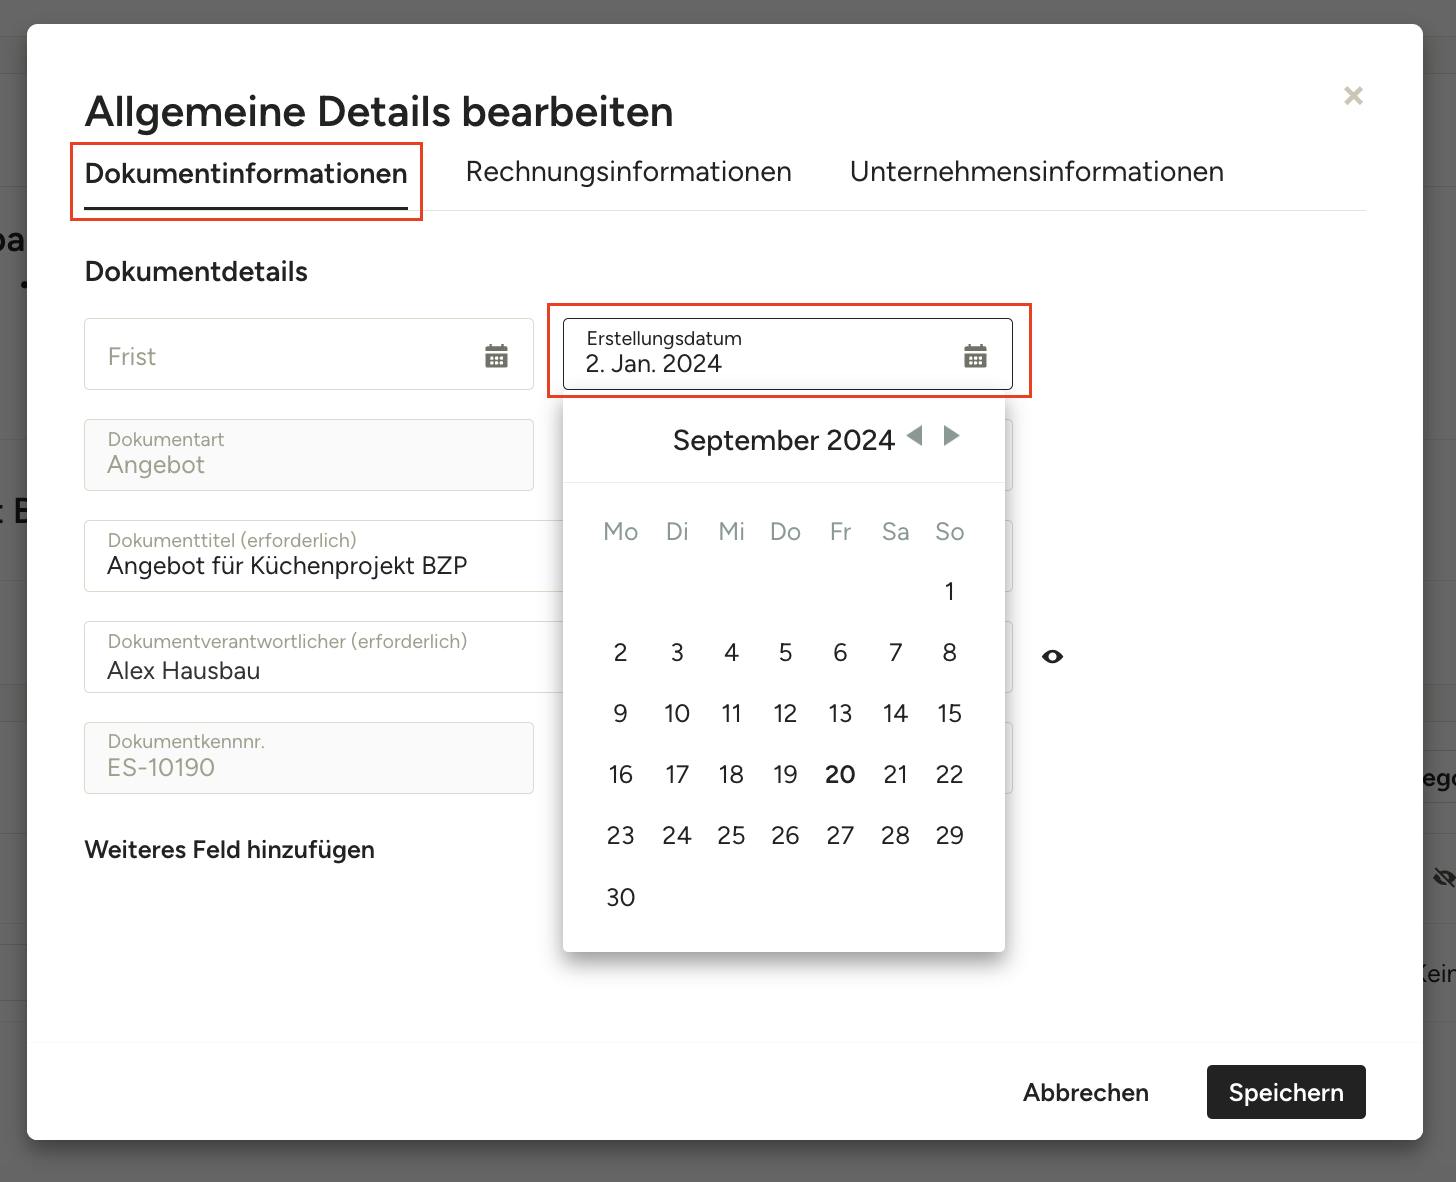Go to previous month in calendar

pyautogui.click(x=914, y=436)
